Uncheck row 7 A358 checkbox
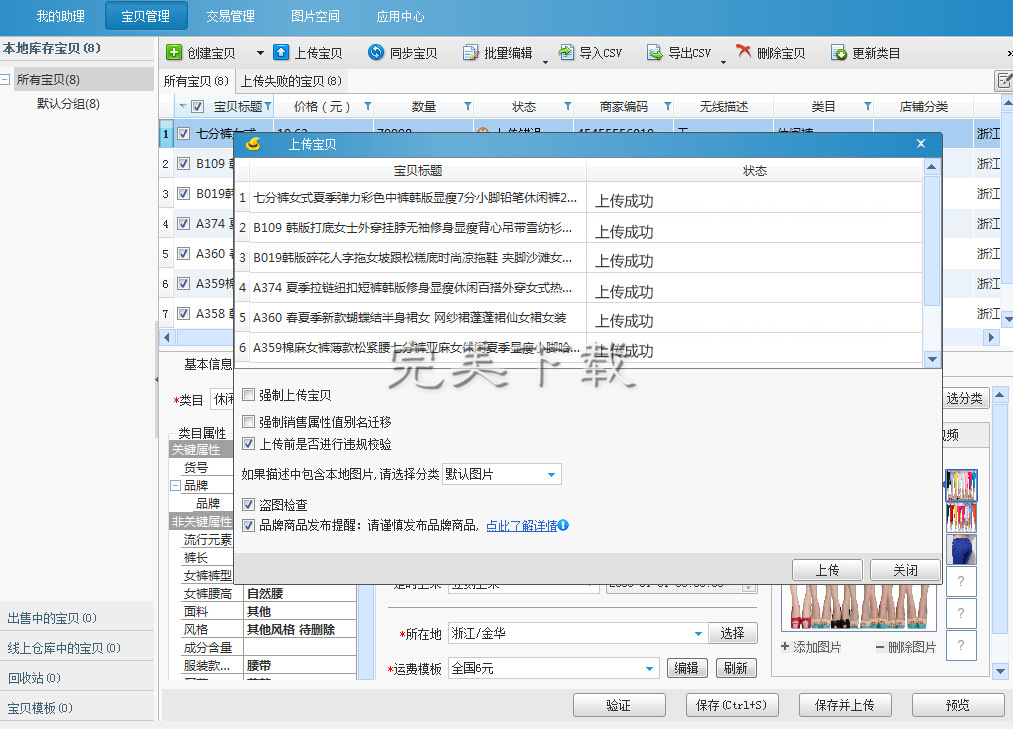Viewport: 1013px width, 729px height. pyautogui.click(x=183, y=313)
